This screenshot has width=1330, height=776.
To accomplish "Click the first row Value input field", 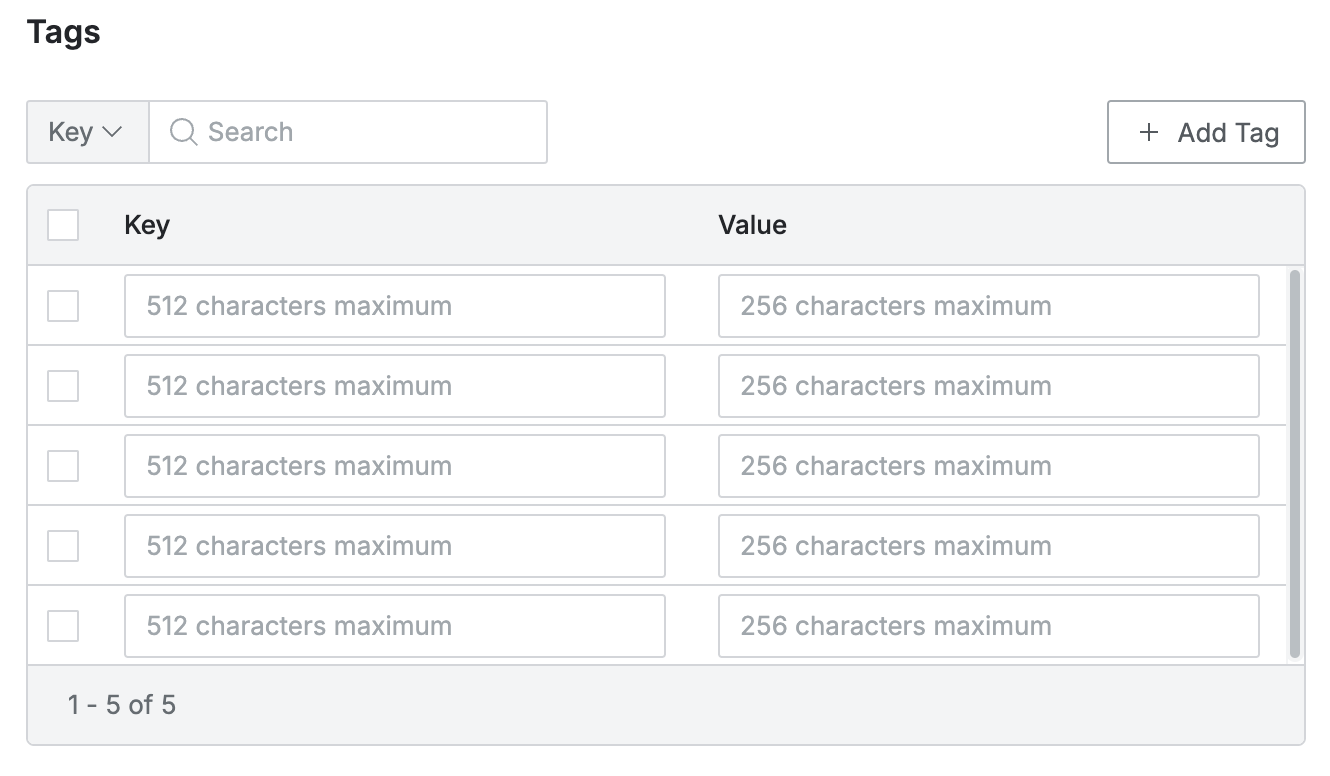I will pyautogui.click(x=988, y=306).
